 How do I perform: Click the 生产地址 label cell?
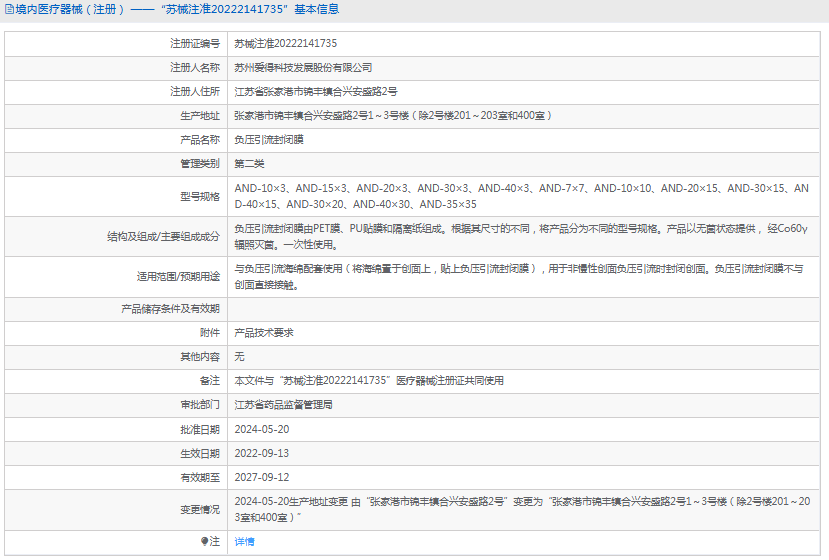[116, 115]
